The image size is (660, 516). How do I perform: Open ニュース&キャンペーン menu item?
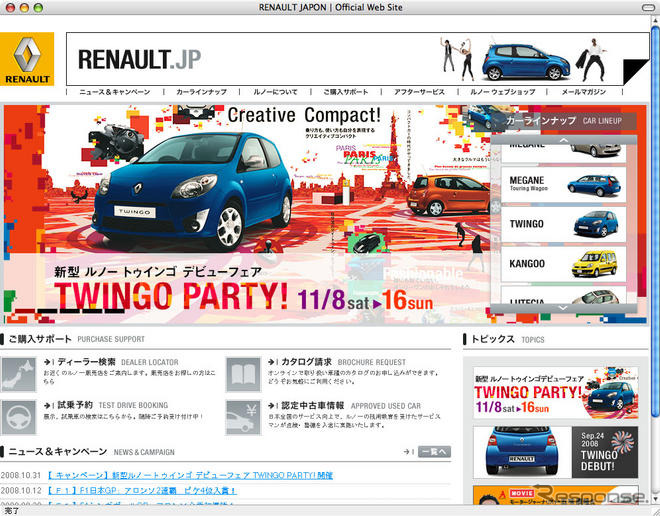(x=115, y=92)
